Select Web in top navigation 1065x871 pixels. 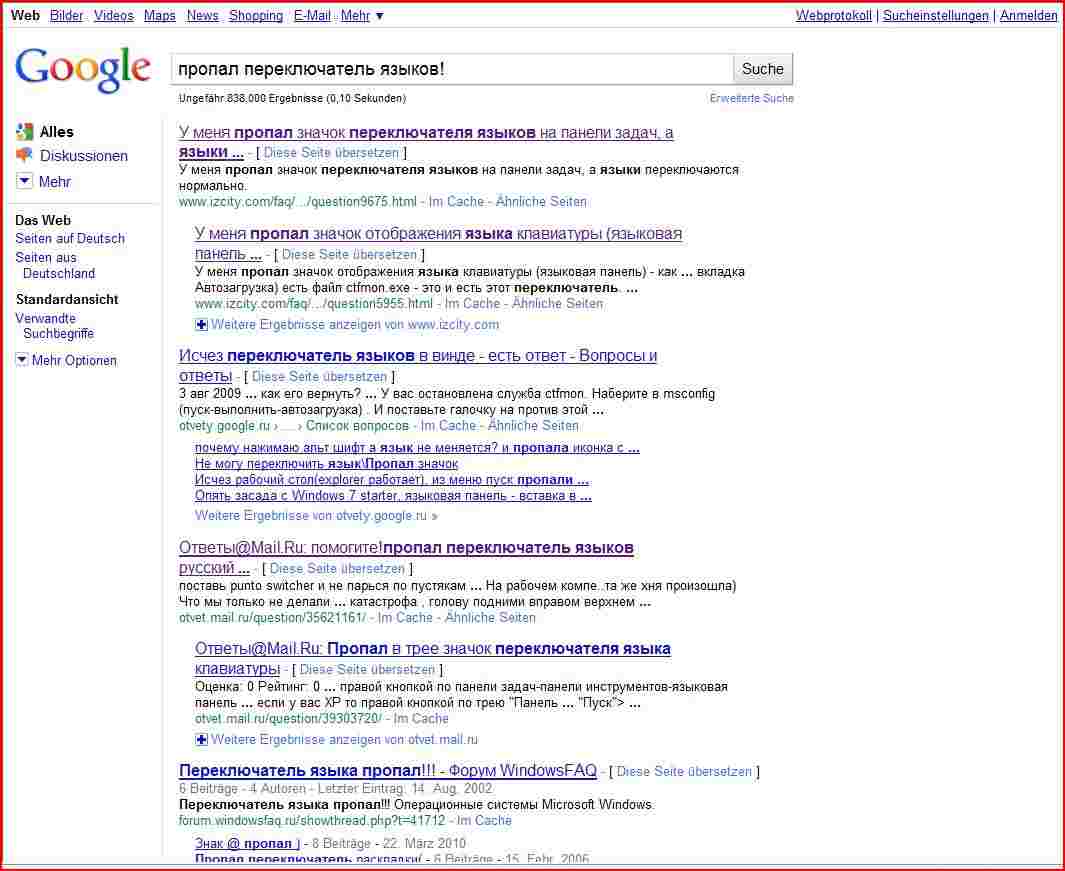(x=25, y=15)
